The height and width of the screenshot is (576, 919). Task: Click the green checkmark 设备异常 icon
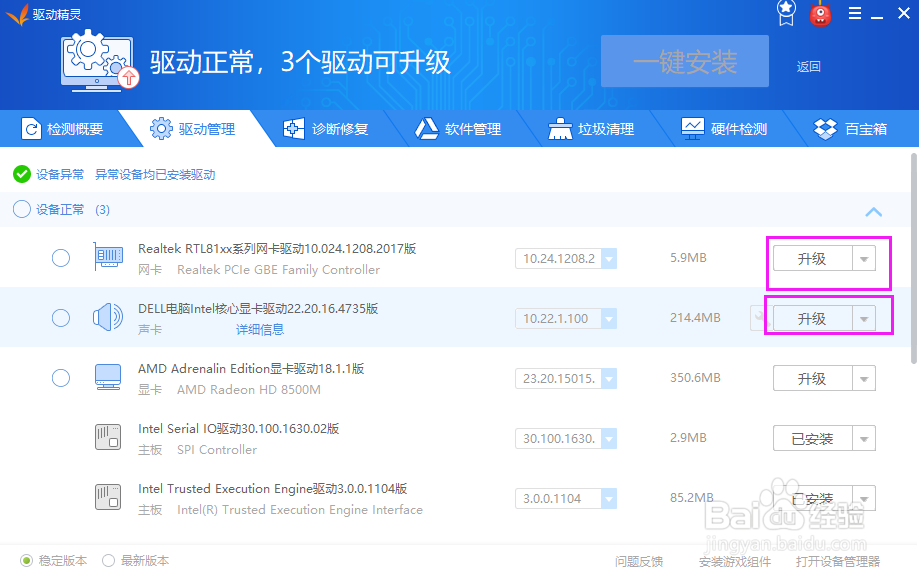coord(22,174)
